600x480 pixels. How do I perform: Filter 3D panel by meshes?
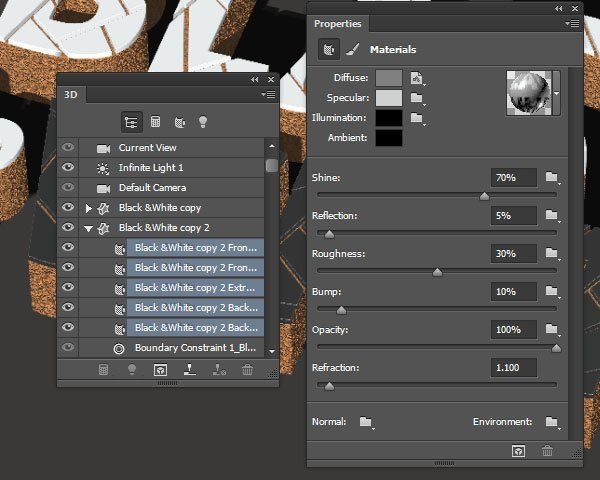(x=155, y=122)
